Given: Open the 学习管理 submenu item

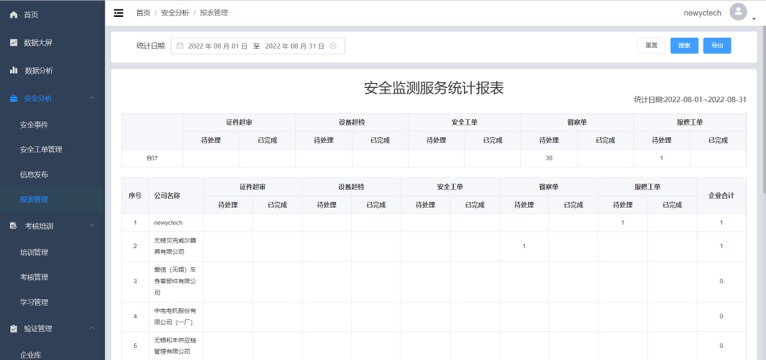Looking at the screenshot, I should click(x=52, y=302).
